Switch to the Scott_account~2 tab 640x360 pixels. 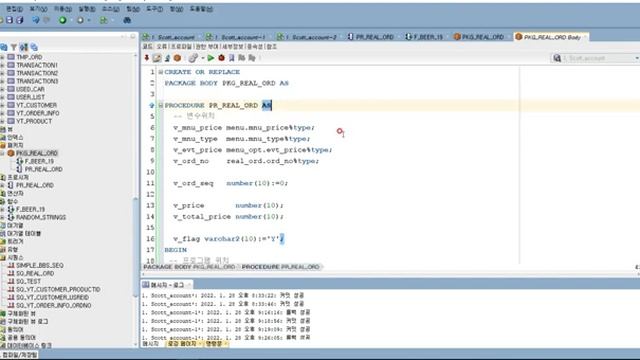tap(308, 37)
